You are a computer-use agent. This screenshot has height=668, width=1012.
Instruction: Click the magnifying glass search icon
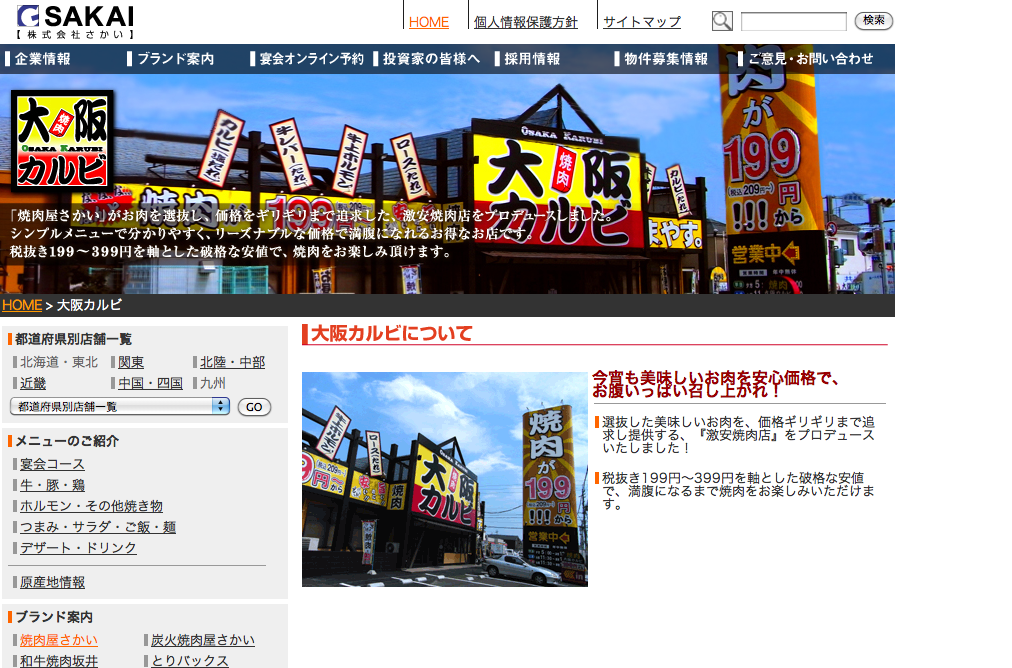tap(722, 21)
